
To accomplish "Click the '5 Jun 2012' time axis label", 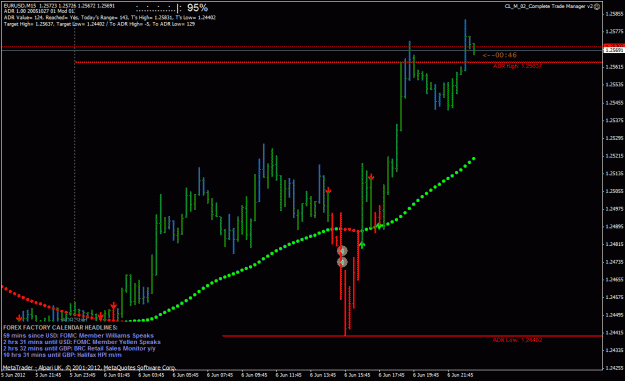I will (x=14, y=375).
